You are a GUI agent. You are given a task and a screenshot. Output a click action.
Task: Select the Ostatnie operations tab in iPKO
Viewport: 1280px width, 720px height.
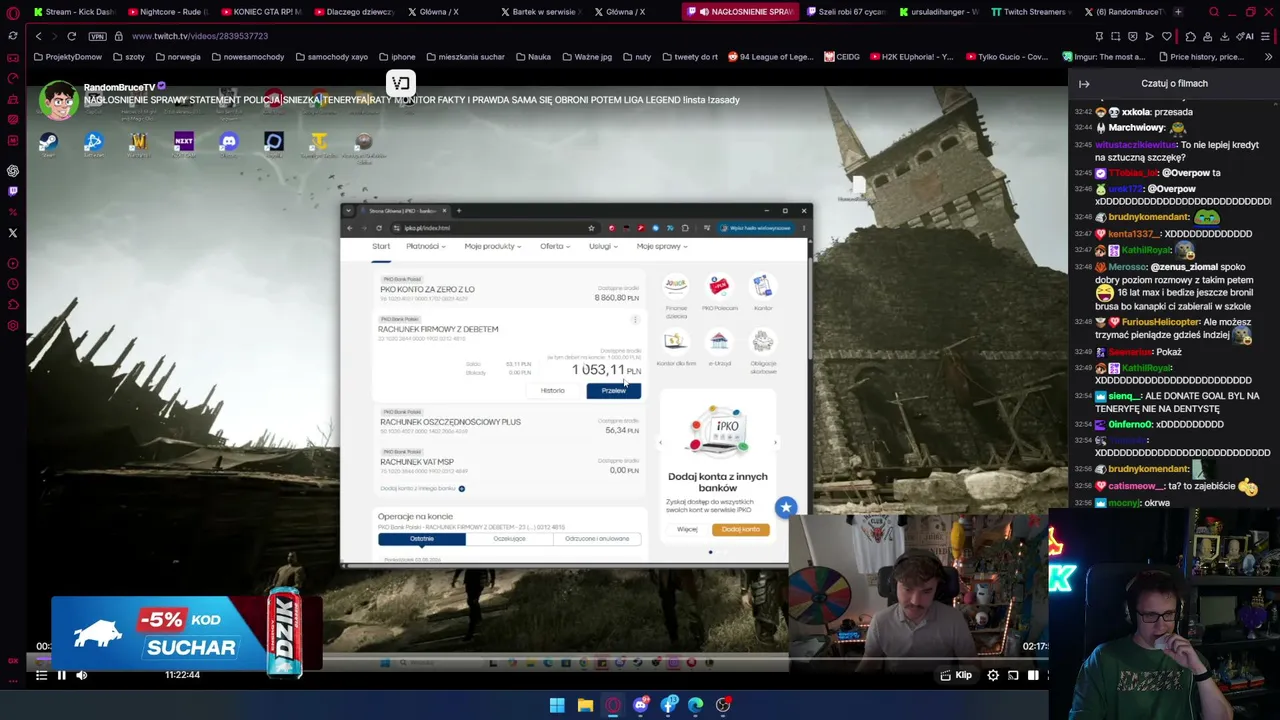[x=421, y=539]
